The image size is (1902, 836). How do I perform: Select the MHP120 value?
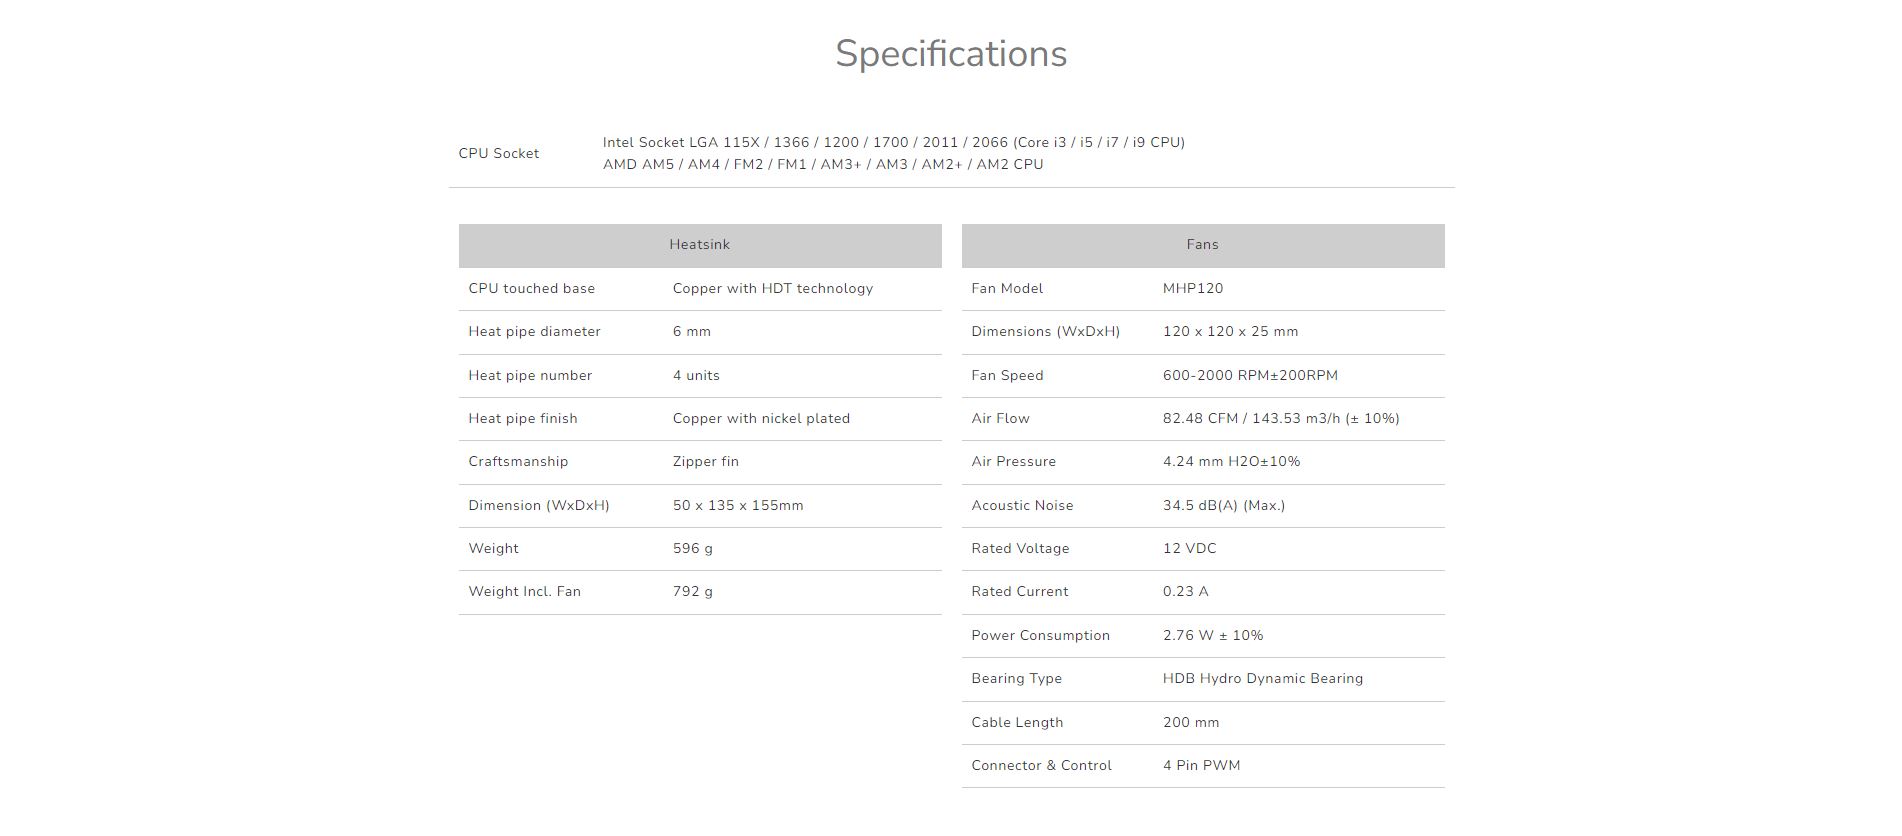pyautogui.click(x=1193, y=289)
